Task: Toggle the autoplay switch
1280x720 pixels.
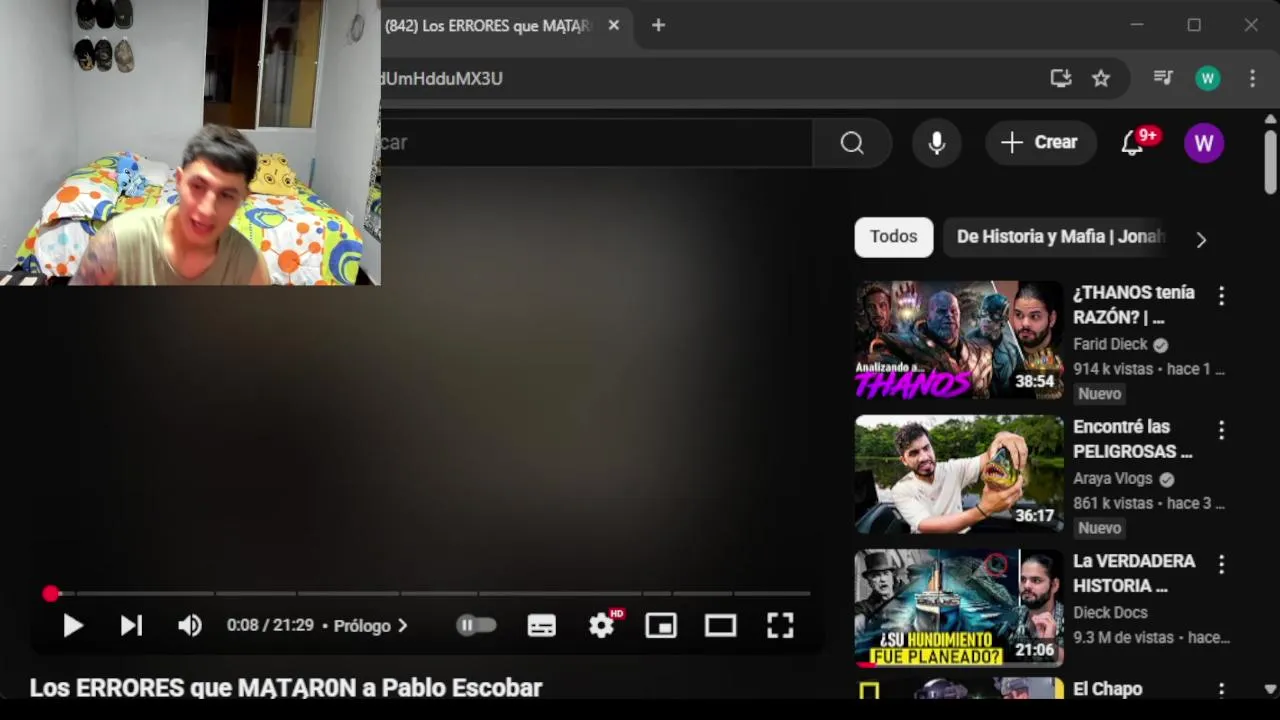Action: point(476,626)
